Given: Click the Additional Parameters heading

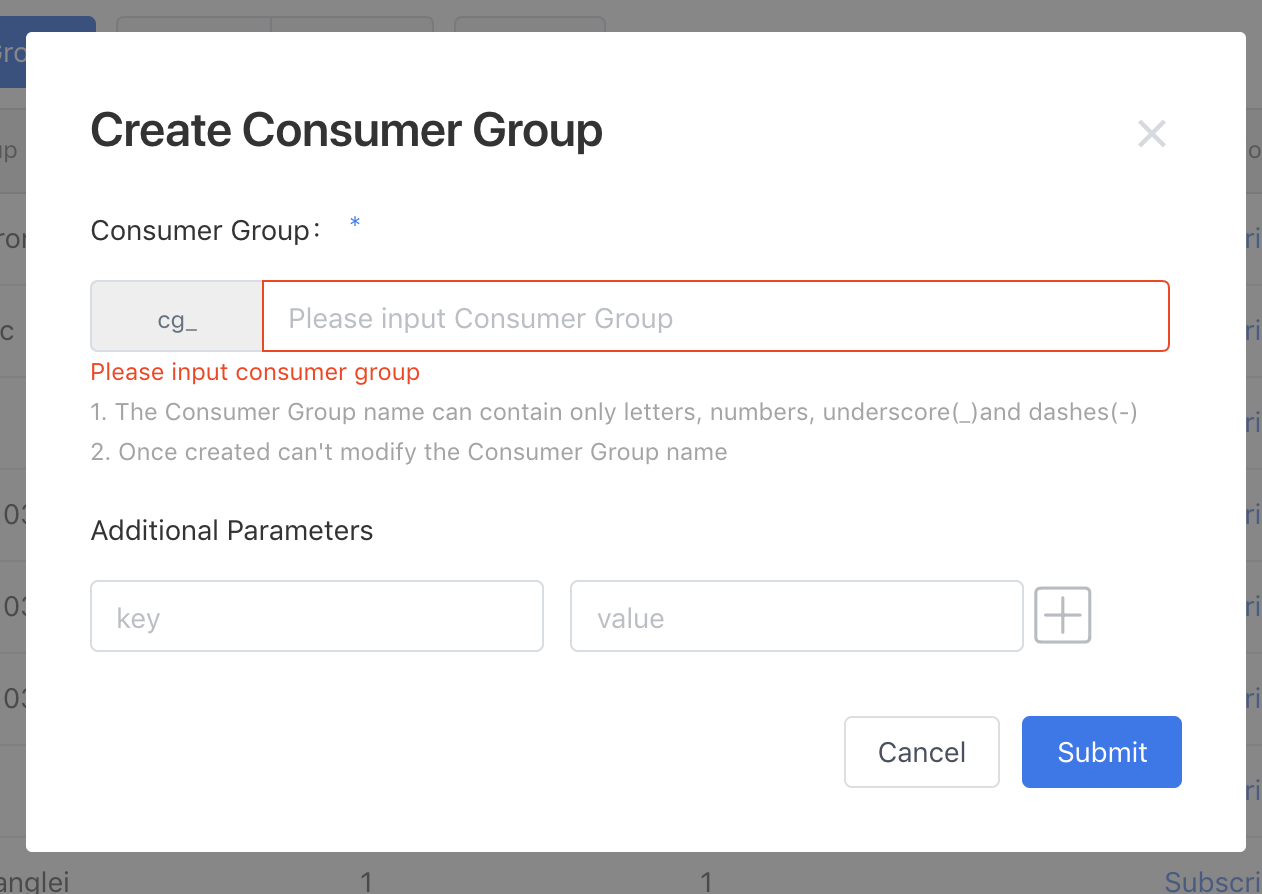Looking at the screenshot, I should coord(232,530).
